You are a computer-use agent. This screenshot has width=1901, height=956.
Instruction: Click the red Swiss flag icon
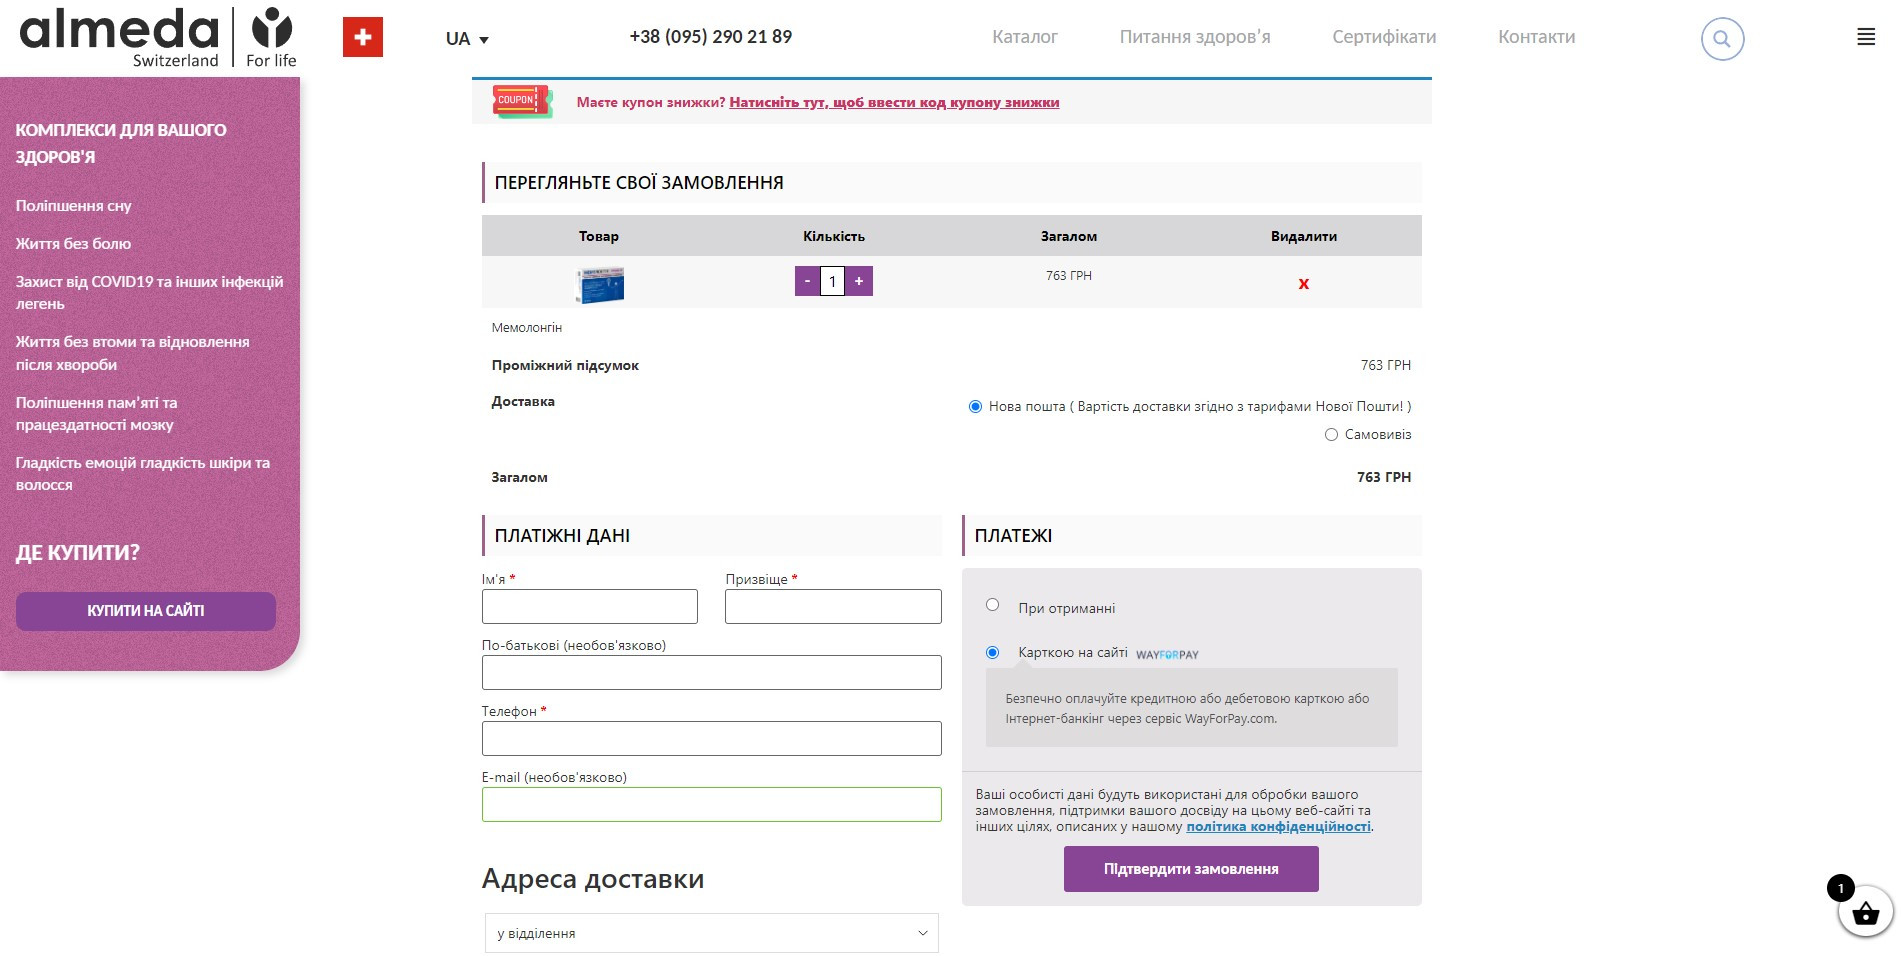tap(362, 38)
